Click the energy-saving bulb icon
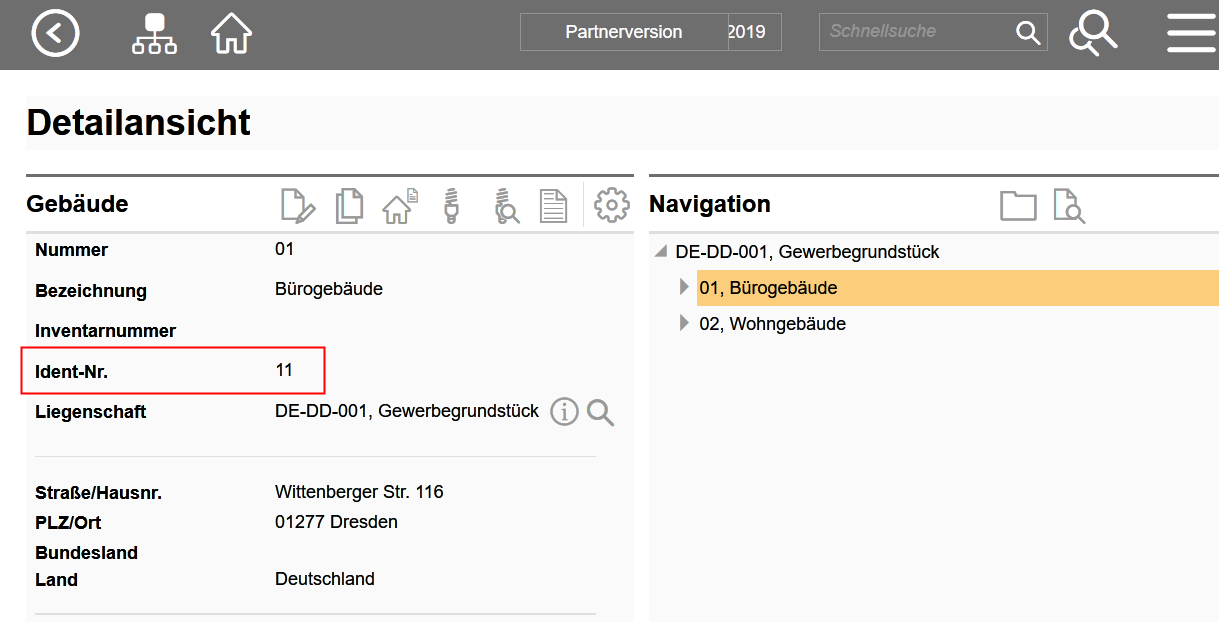This screenshot has width=1219, height=622. click(452, 205)
